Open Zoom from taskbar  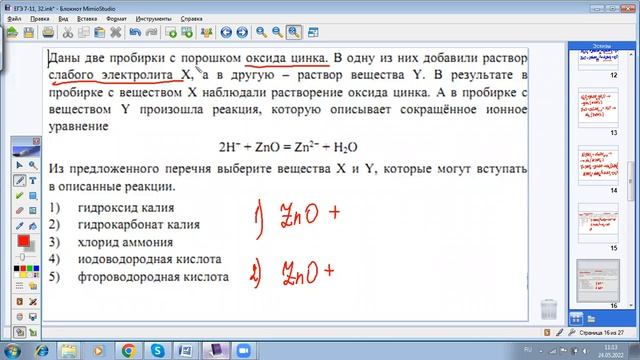pyautogui.click(x=243, y=351)
